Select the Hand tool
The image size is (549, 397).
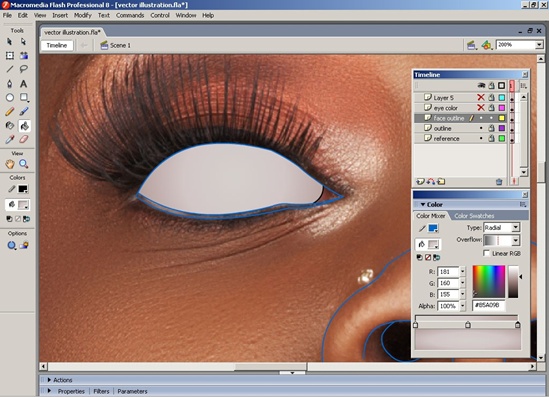[x=10, y=164]
